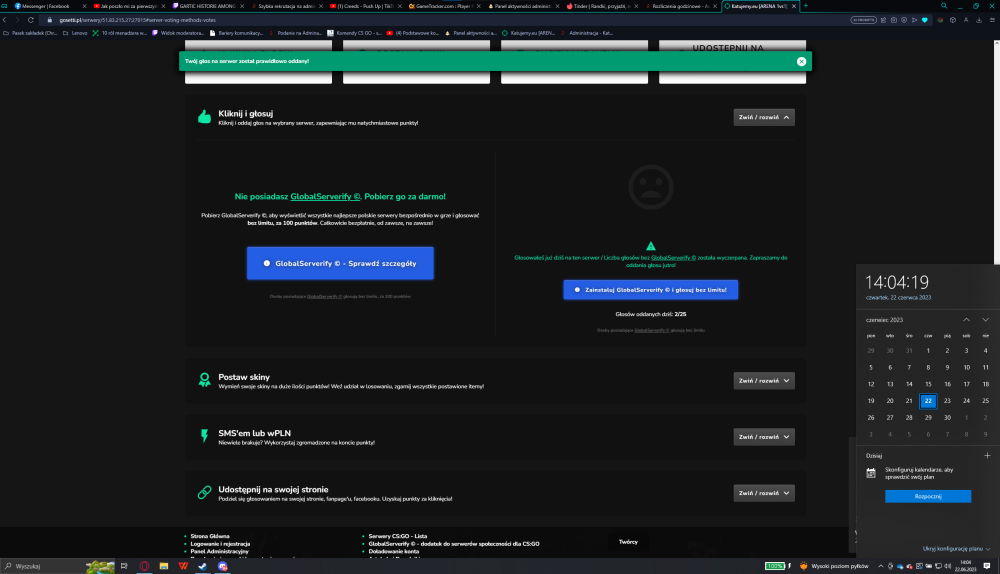
Task: Open File Explorer on taskbar
Action: 164,566
